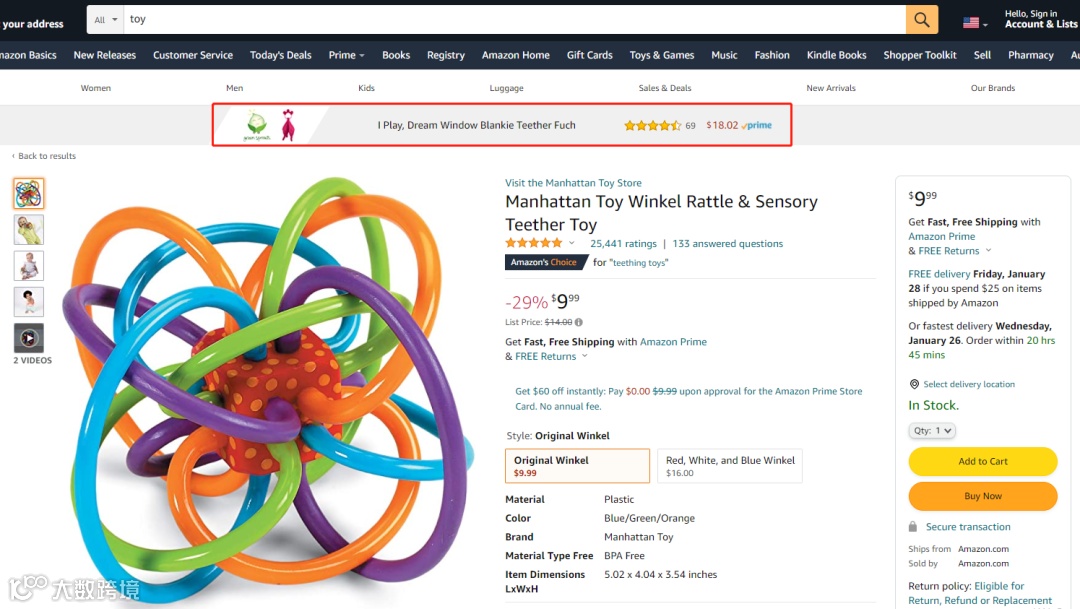Open the Qty quantity dropdown
The height and width of the screenshot is (609, 1080).
(932, 431)
